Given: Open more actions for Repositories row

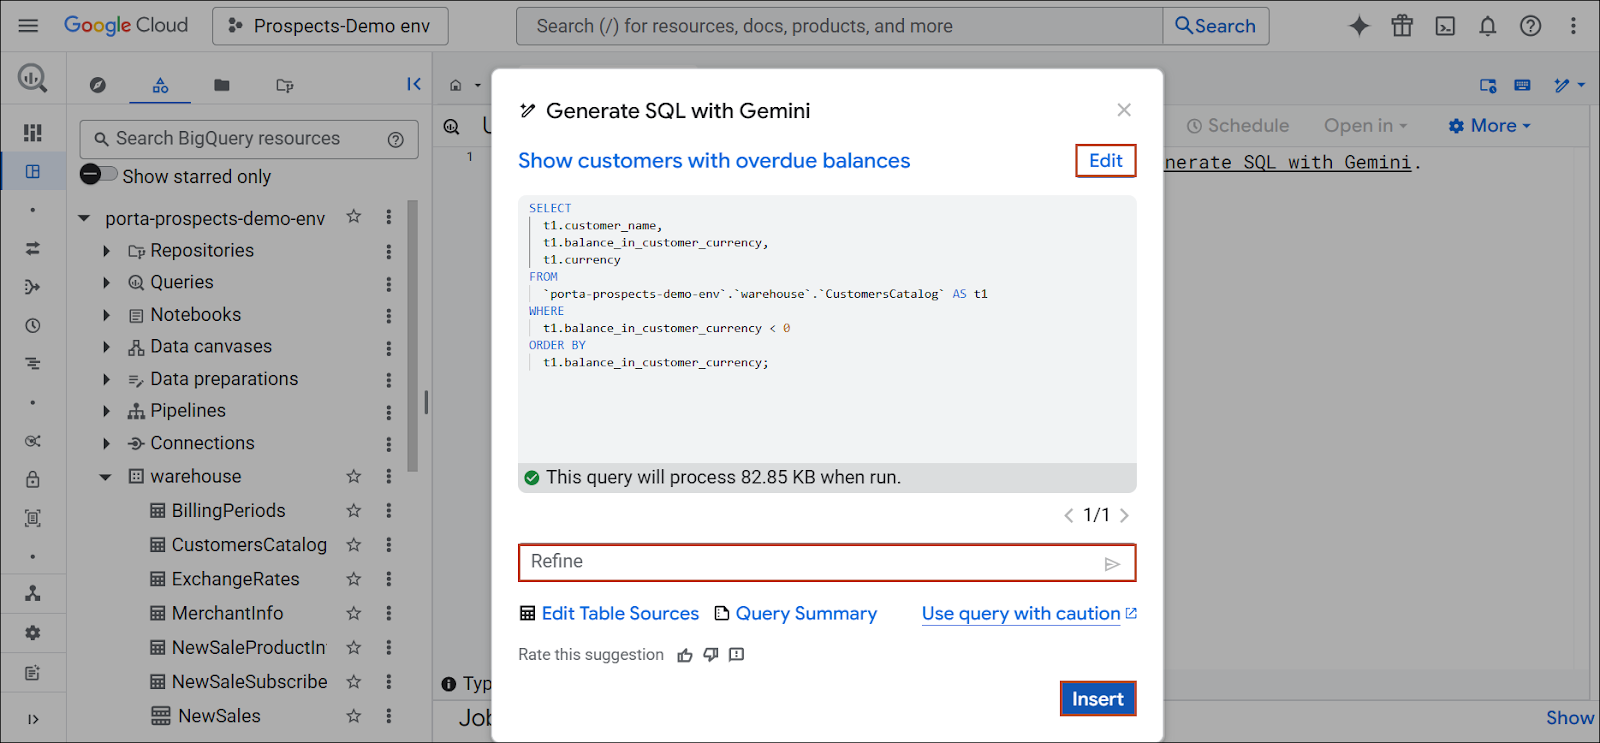Looking at the screenshot, I should (389, 251).
